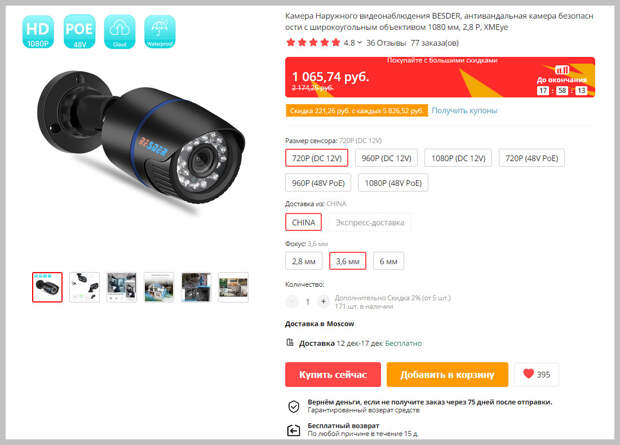Open the 36 Отзывы reviews link

386,43
